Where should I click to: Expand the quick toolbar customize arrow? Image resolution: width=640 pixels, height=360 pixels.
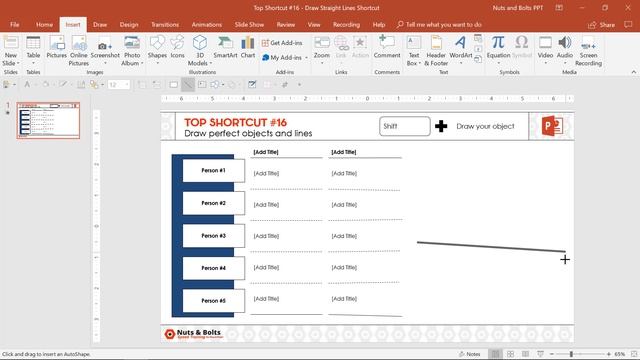(x=299, y=84)
